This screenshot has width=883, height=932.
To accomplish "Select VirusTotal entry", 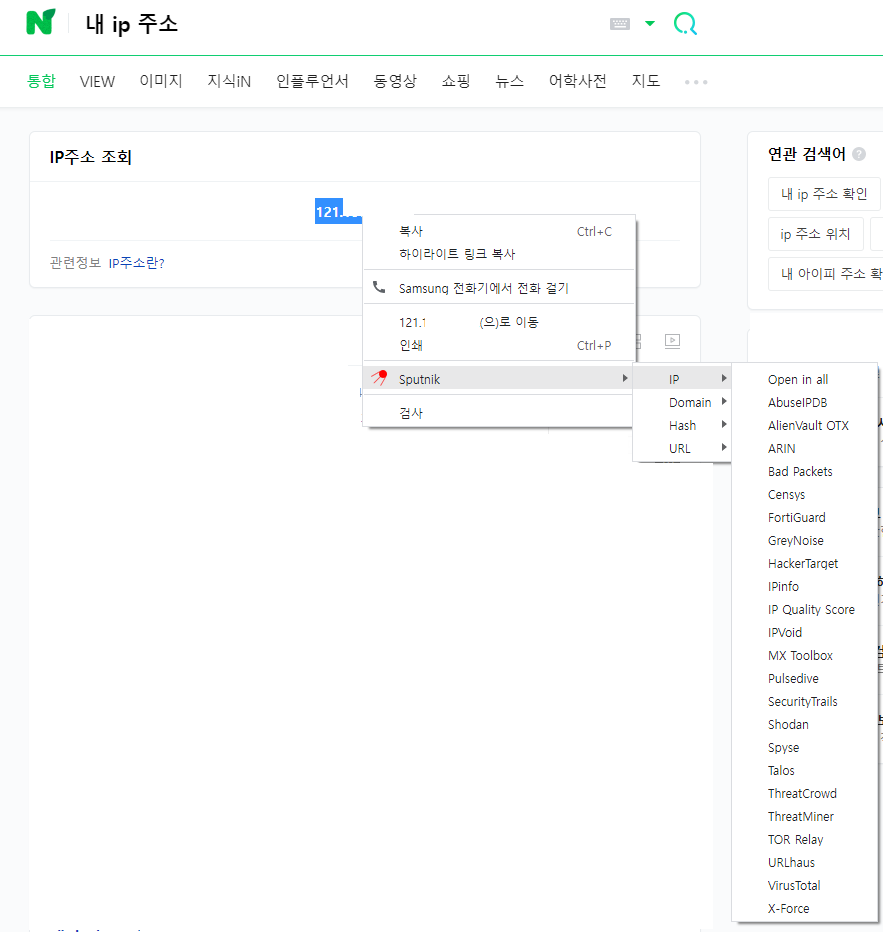I will coord(805,886).
